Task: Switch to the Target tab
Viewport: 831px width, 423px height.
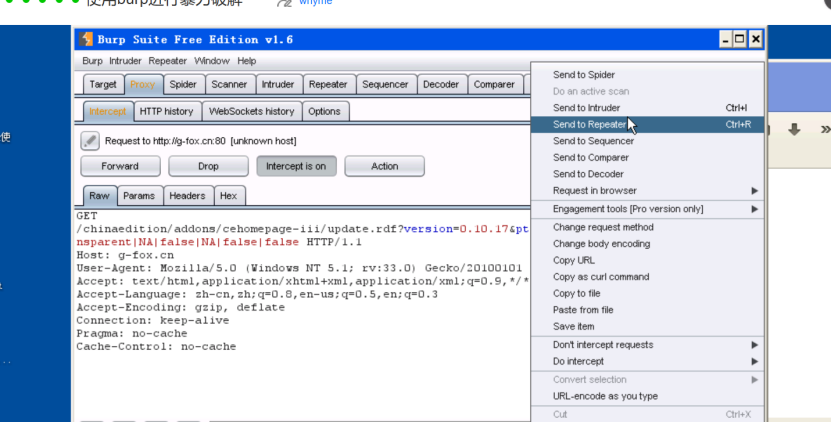Action: tap(103, 84)
